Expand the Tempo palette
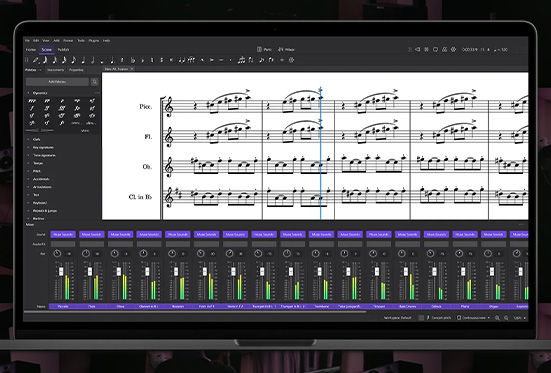Viewport: 551px width, 373px height. click(x=28, y=163)
